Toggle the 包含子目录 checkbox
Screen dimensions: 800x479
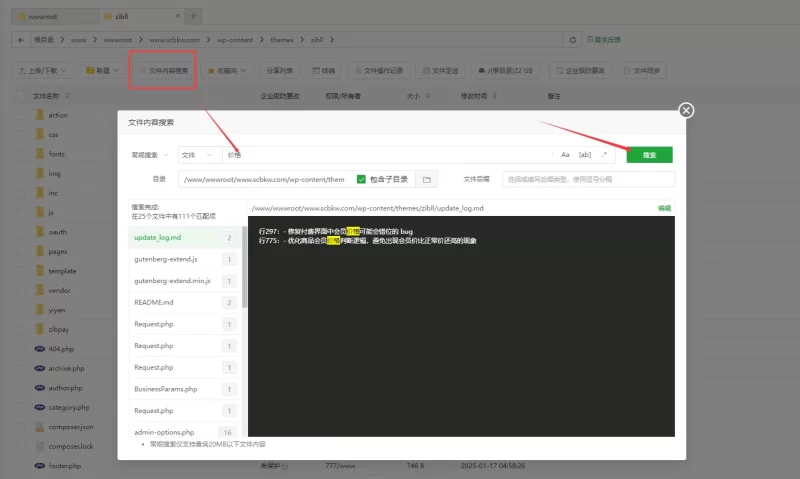tap(361, 179)
